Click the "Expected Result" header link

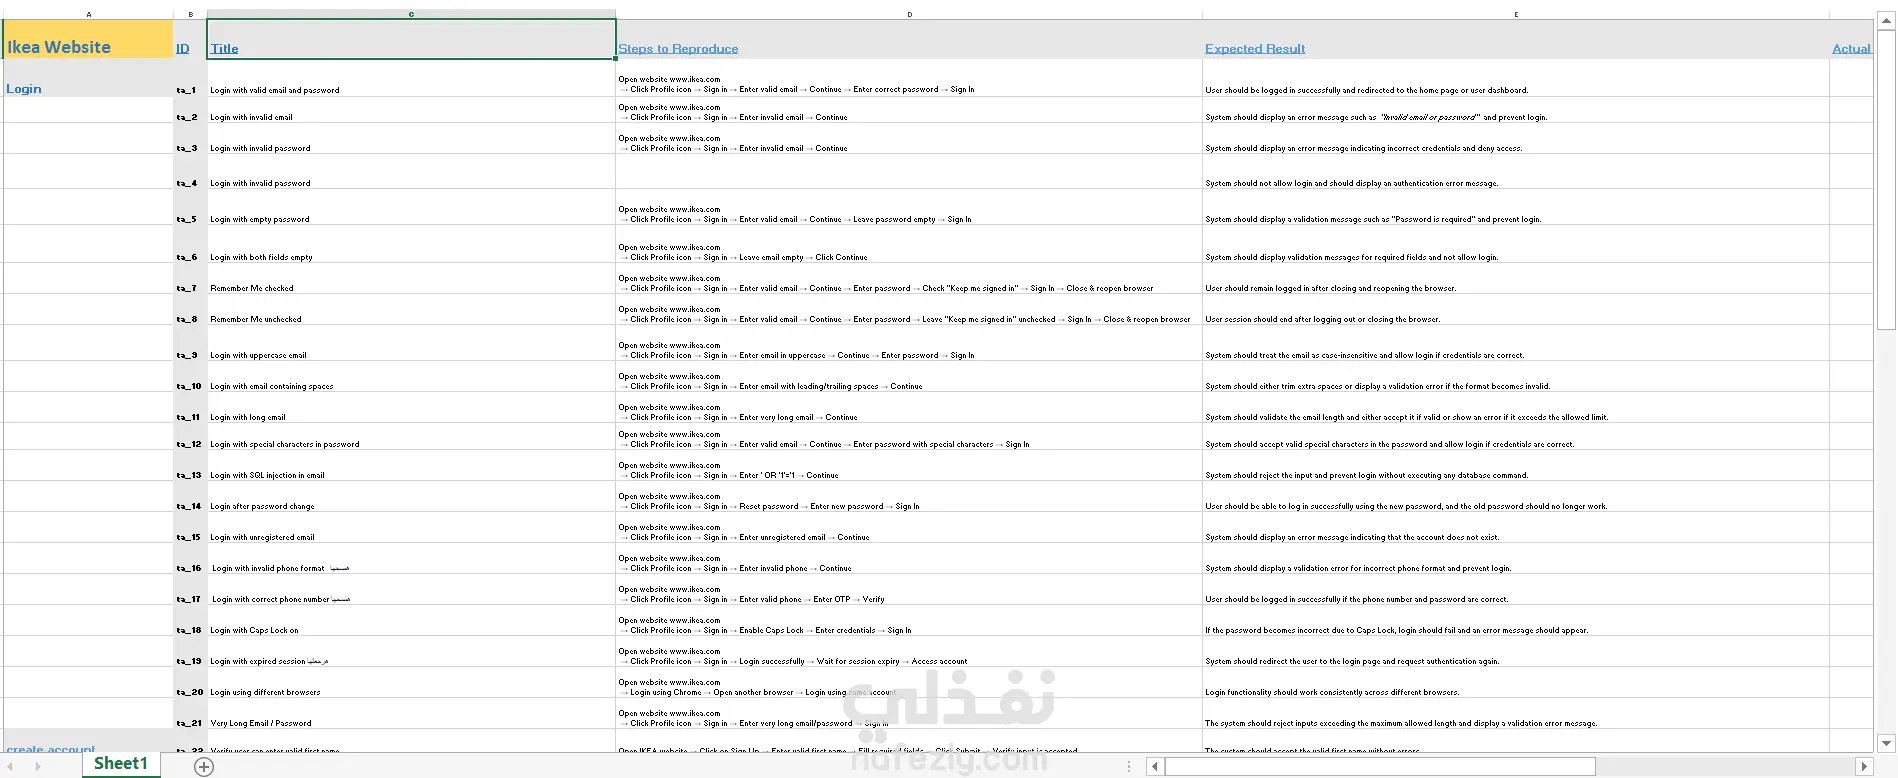[x=1255, y=48]
